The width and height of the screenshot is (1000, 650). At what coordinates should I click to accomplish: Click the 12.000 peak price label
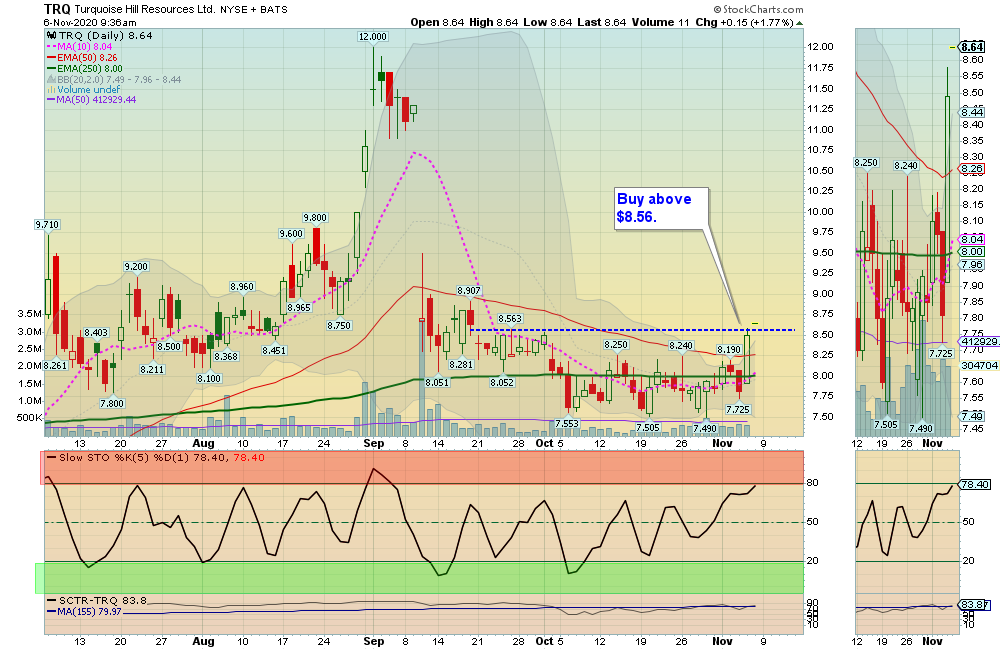coord(372,36)
